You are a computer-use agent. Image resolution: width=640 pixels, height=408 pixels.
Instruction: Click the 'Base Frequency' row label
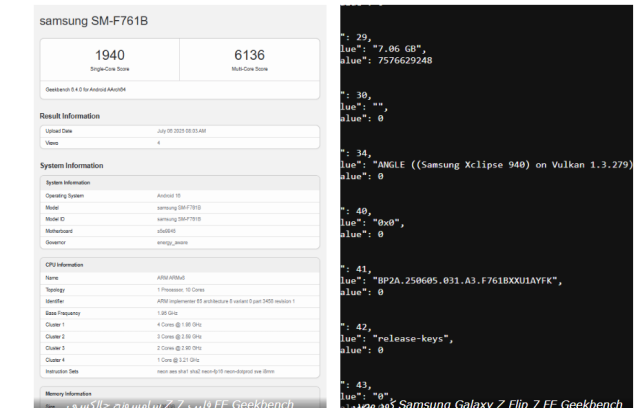tap(63, 313)
